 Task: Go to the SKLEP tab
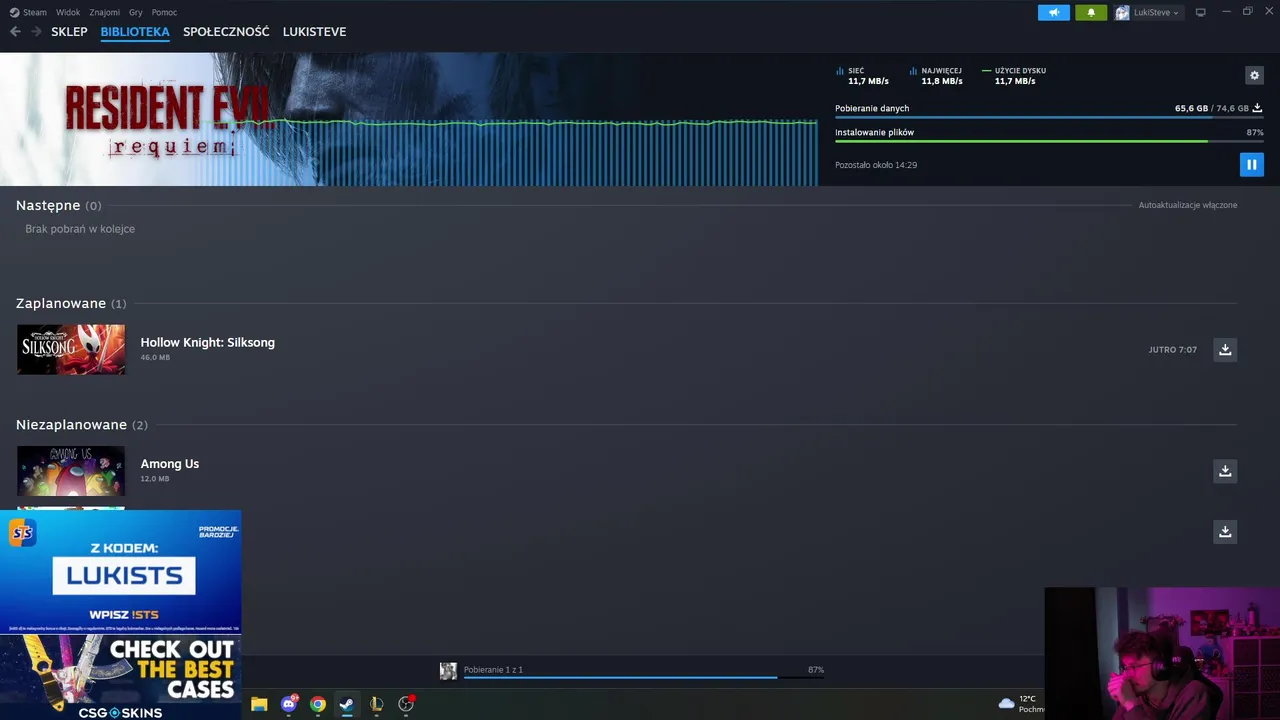coord(69,32)
